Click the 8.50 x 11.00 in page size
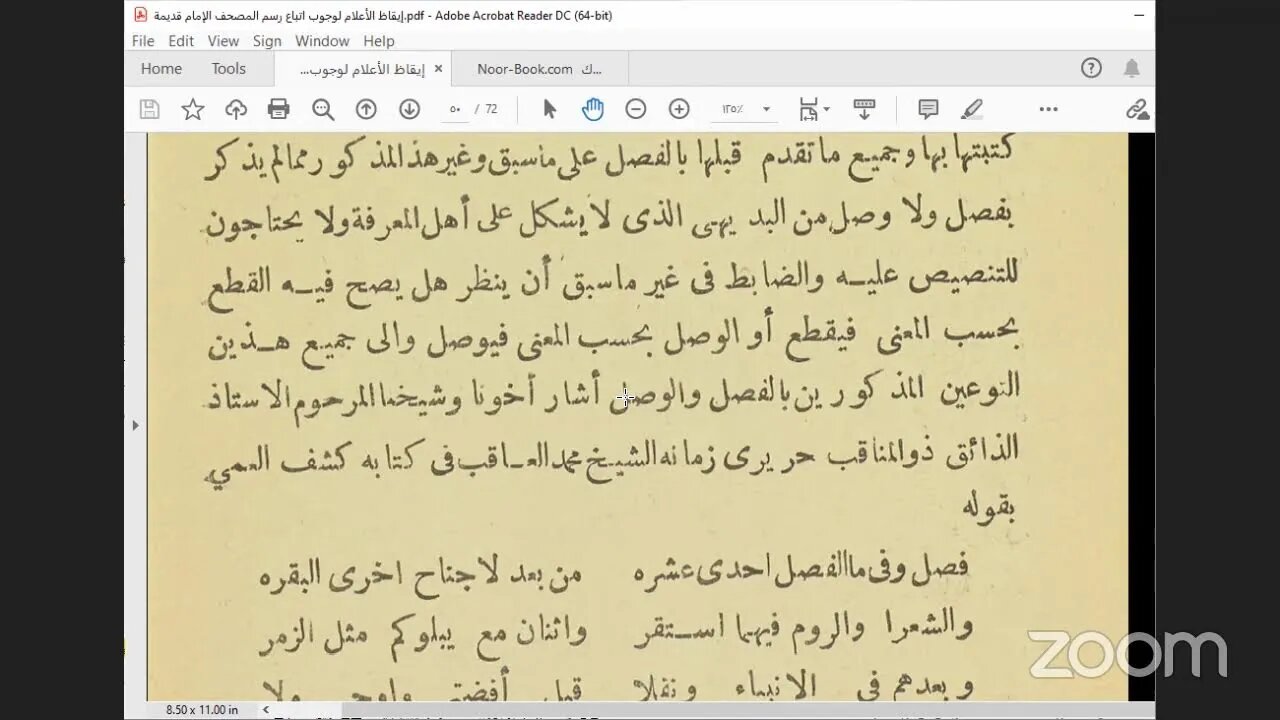This screenshot has width=1280, height=720. pos(203,710)
